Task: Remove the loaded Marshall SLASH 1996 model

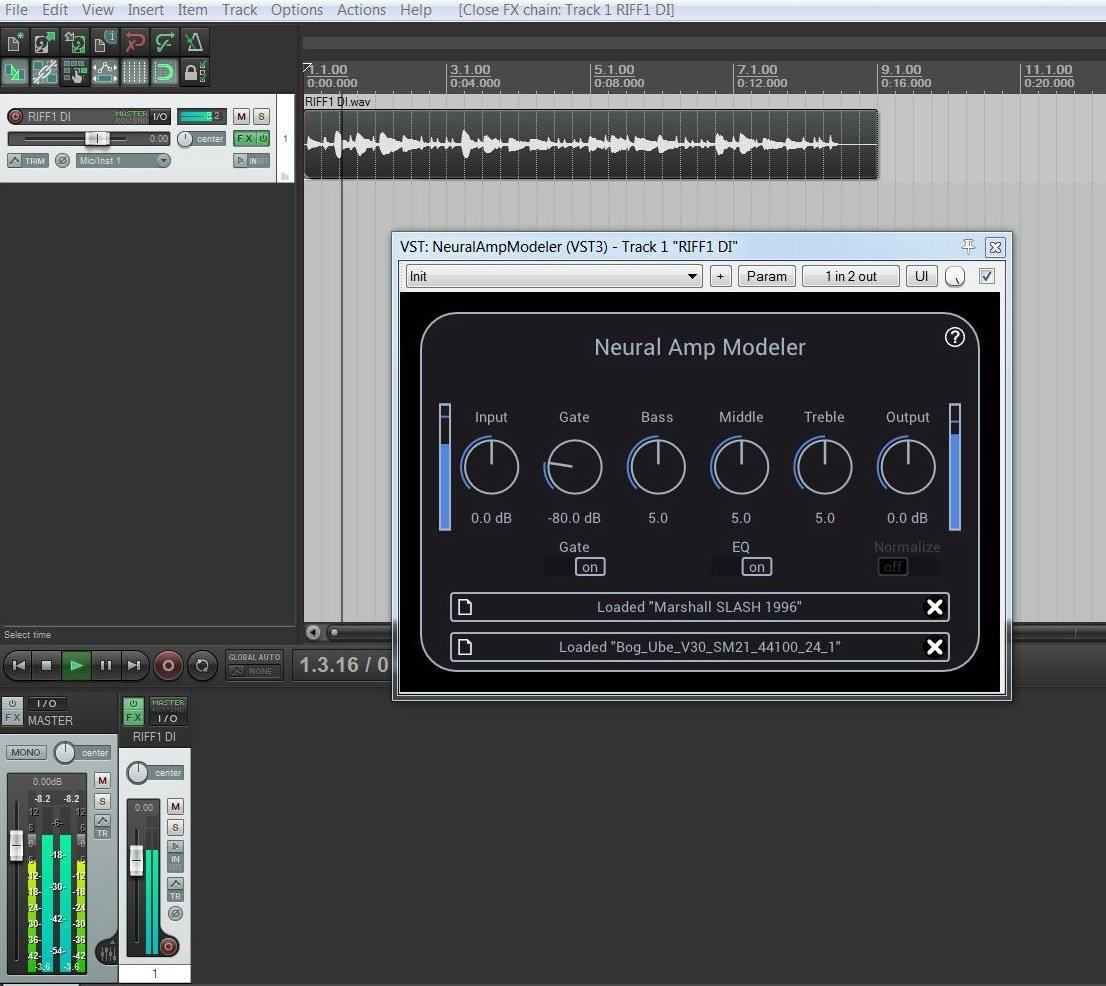Action: click(934, 607)
